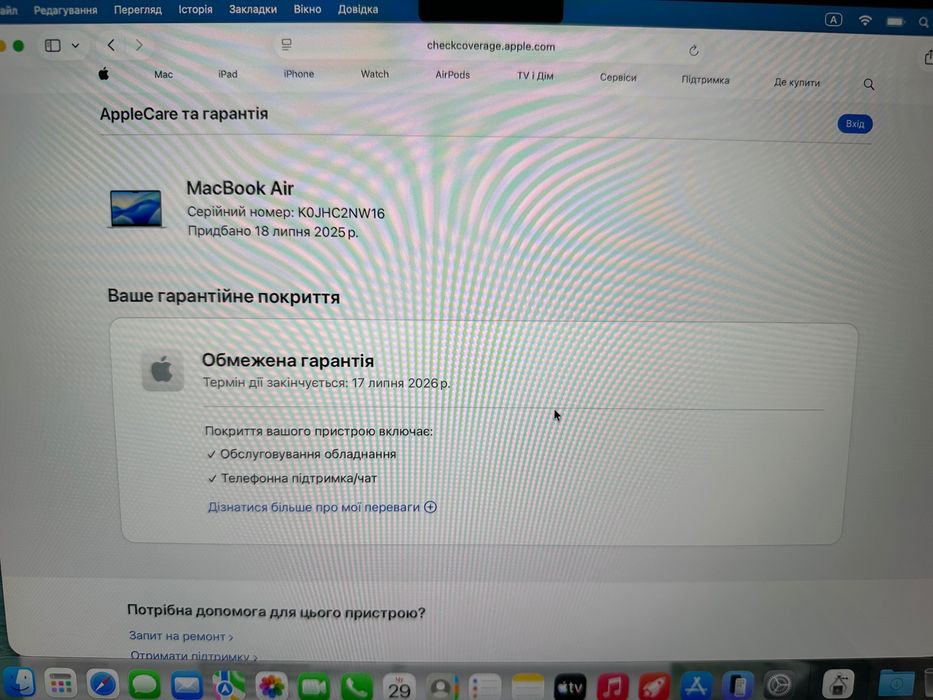Image resolution: width=933 pixels, height=700 pixels.
Task: Expand Дізнатися більше про мої переваги
Action: 322,507
